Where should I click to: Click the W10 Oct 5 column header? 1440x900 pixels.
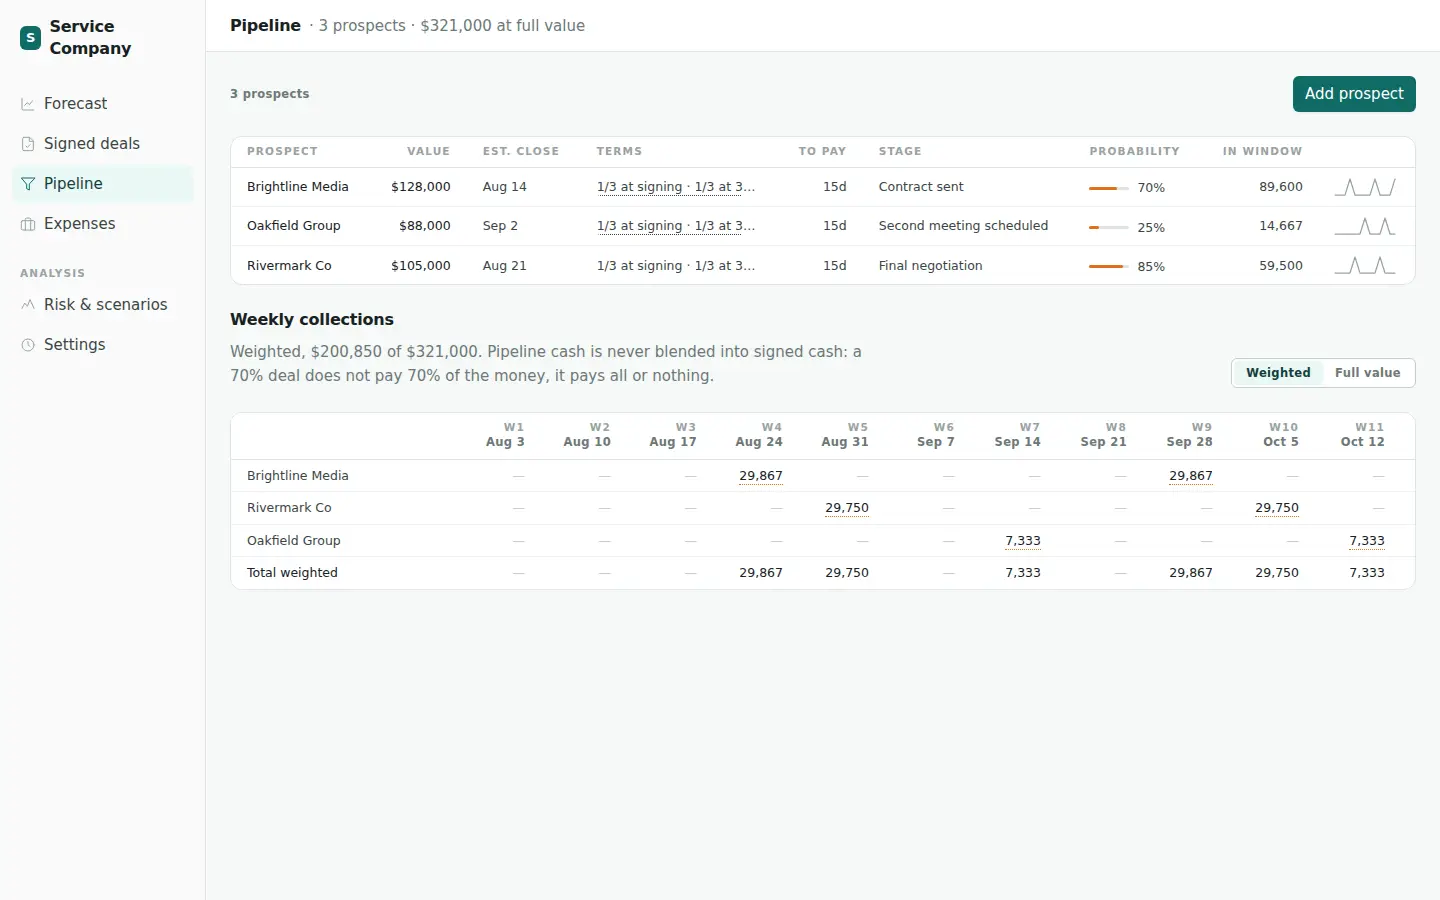(x=1281, y=435)
